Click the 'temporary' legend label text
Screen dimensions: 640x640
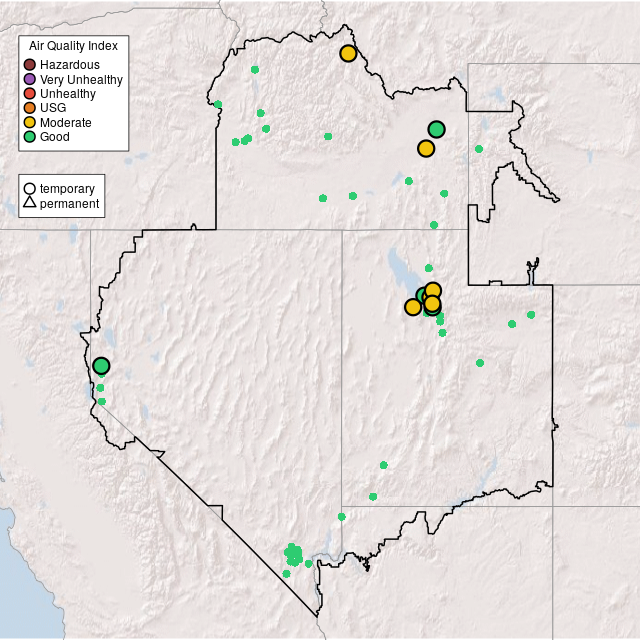click(67, 189)
